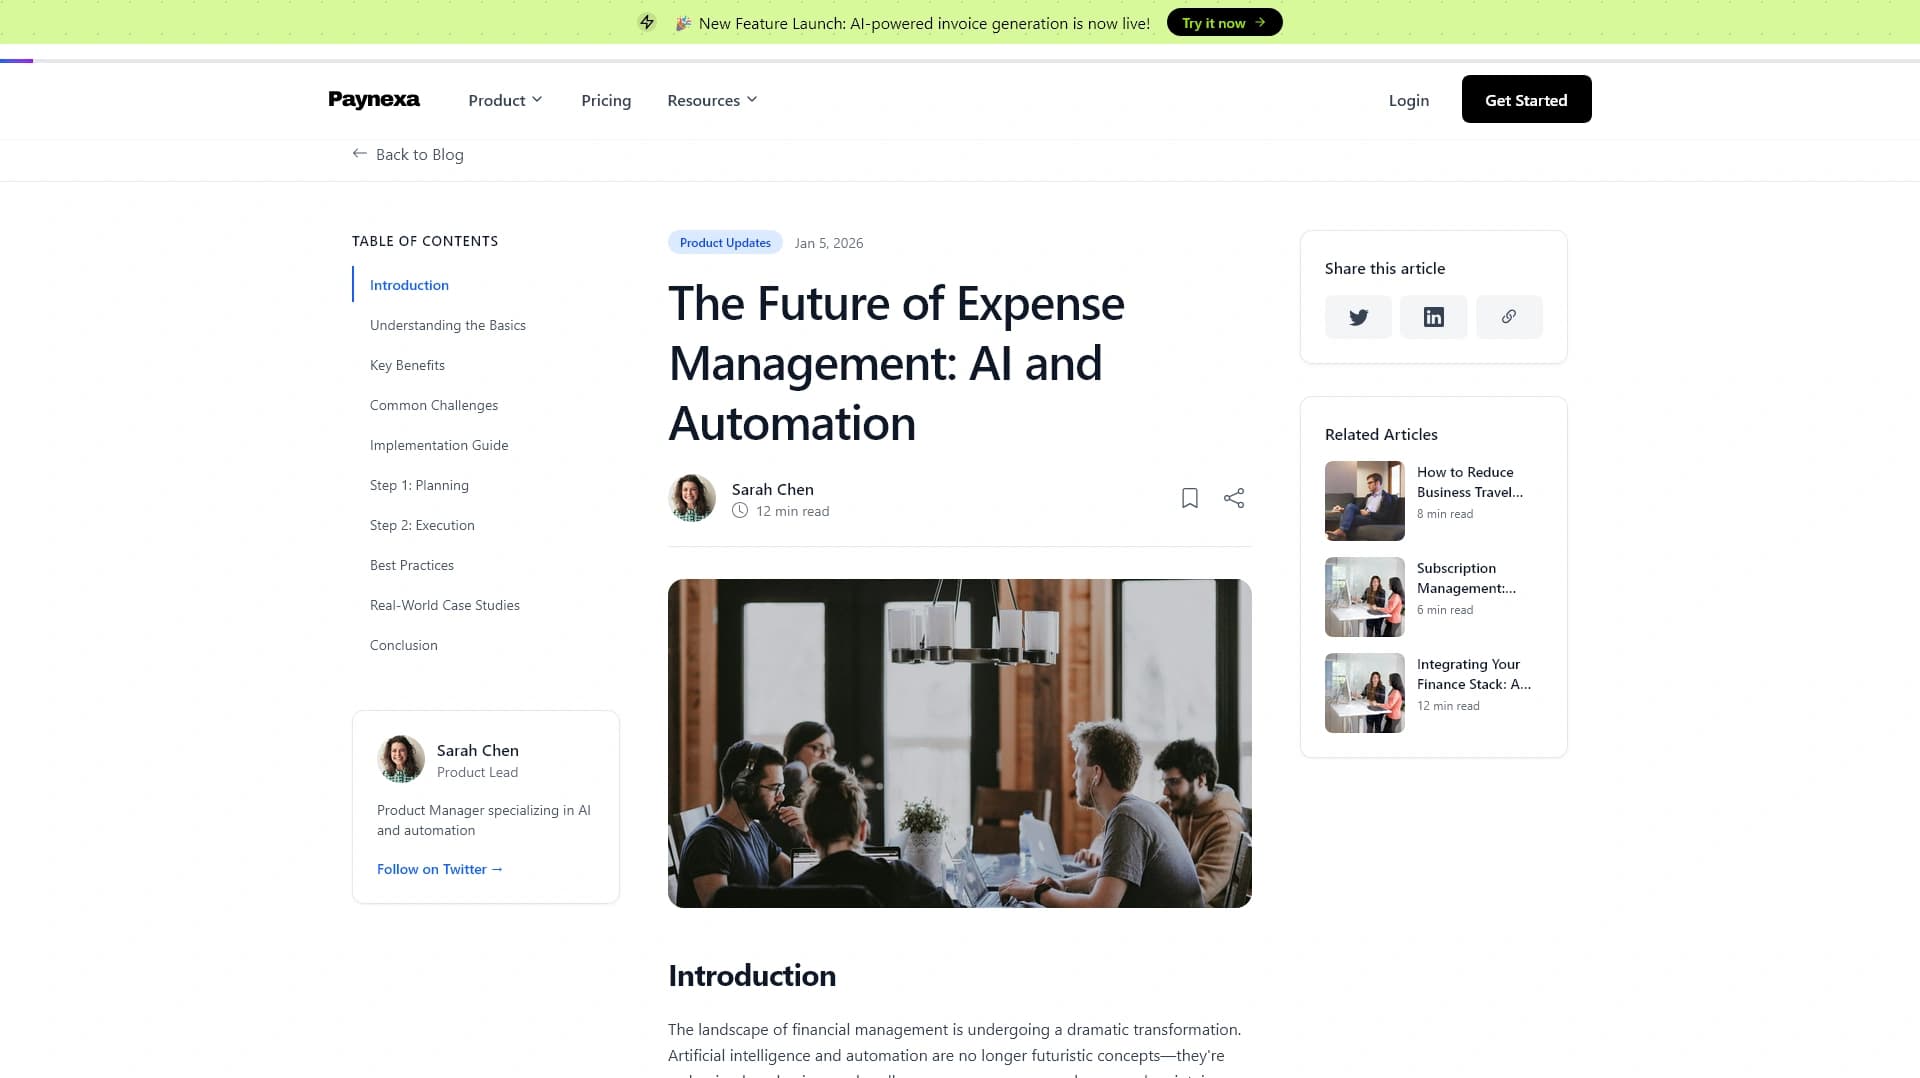Image resolution: width=1920 pixels, height=1078 pixels.
Task: Jump to Key Benefits section
Action: (x=407, y=365)
